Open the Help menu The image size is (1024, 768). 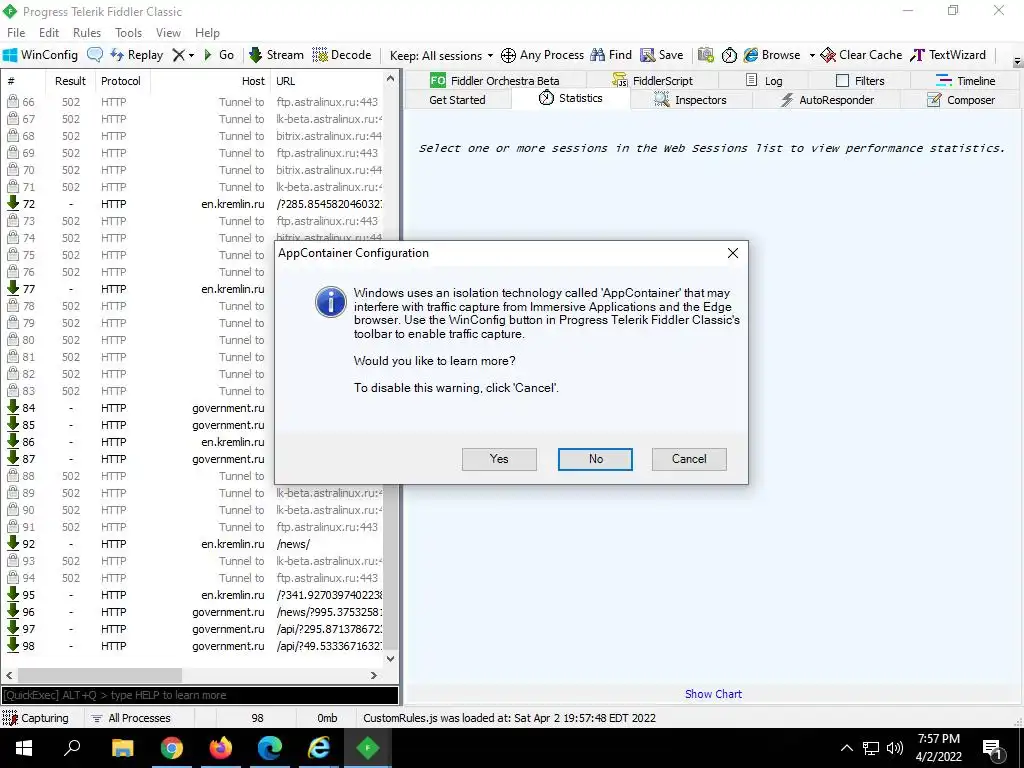(x=207, y=33)
